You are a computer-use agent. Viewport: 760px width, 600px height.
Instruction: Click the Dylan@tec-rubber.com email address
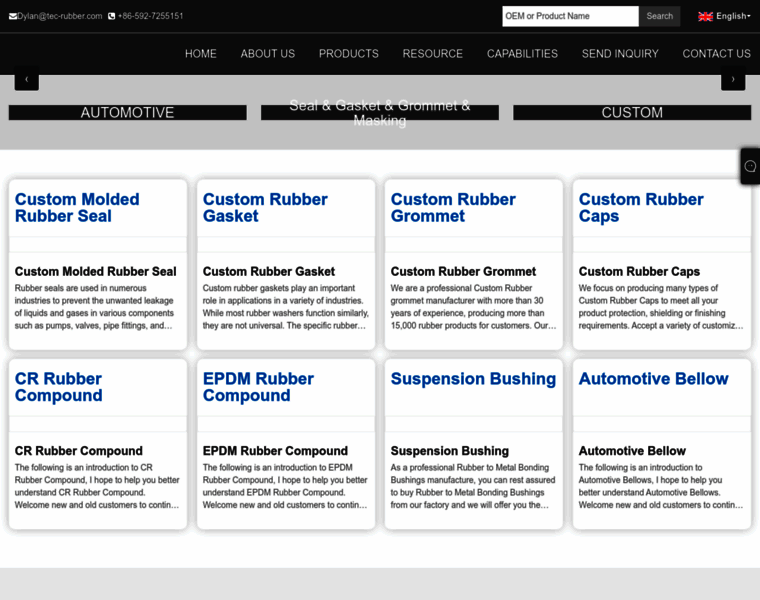[x=60, y=16]
